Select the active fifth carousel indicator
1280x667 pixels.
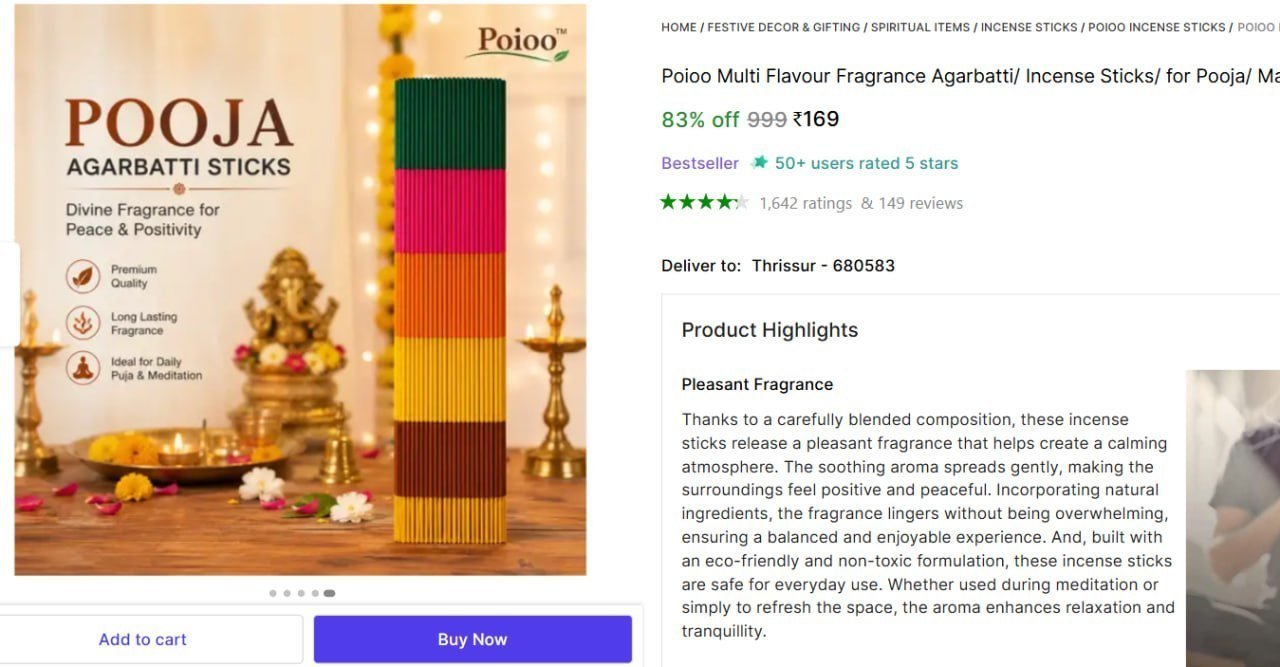point(329,593)
